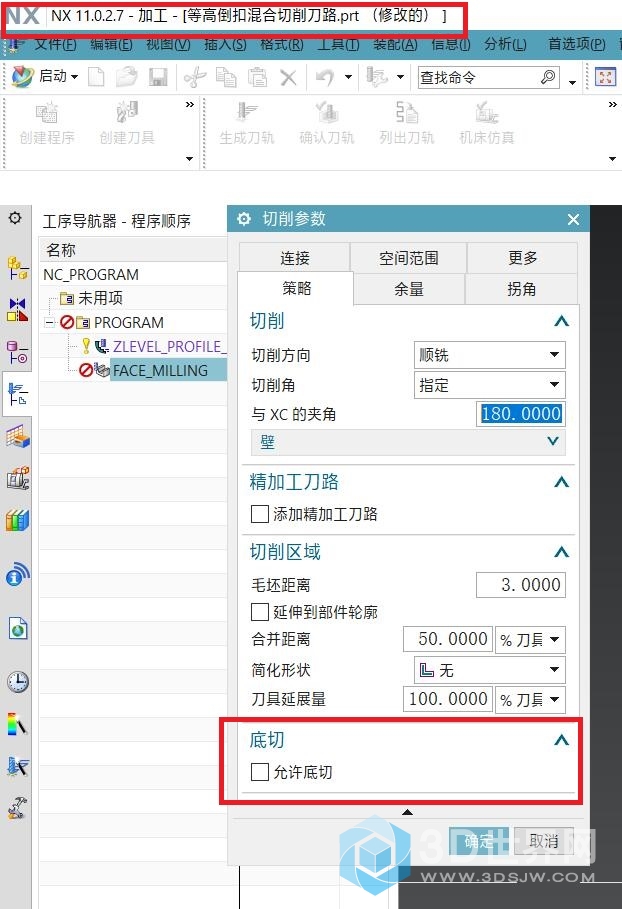622x909 pixels.
Task: Open the 首选项(P) menu
Action: [x=577, y=44]
